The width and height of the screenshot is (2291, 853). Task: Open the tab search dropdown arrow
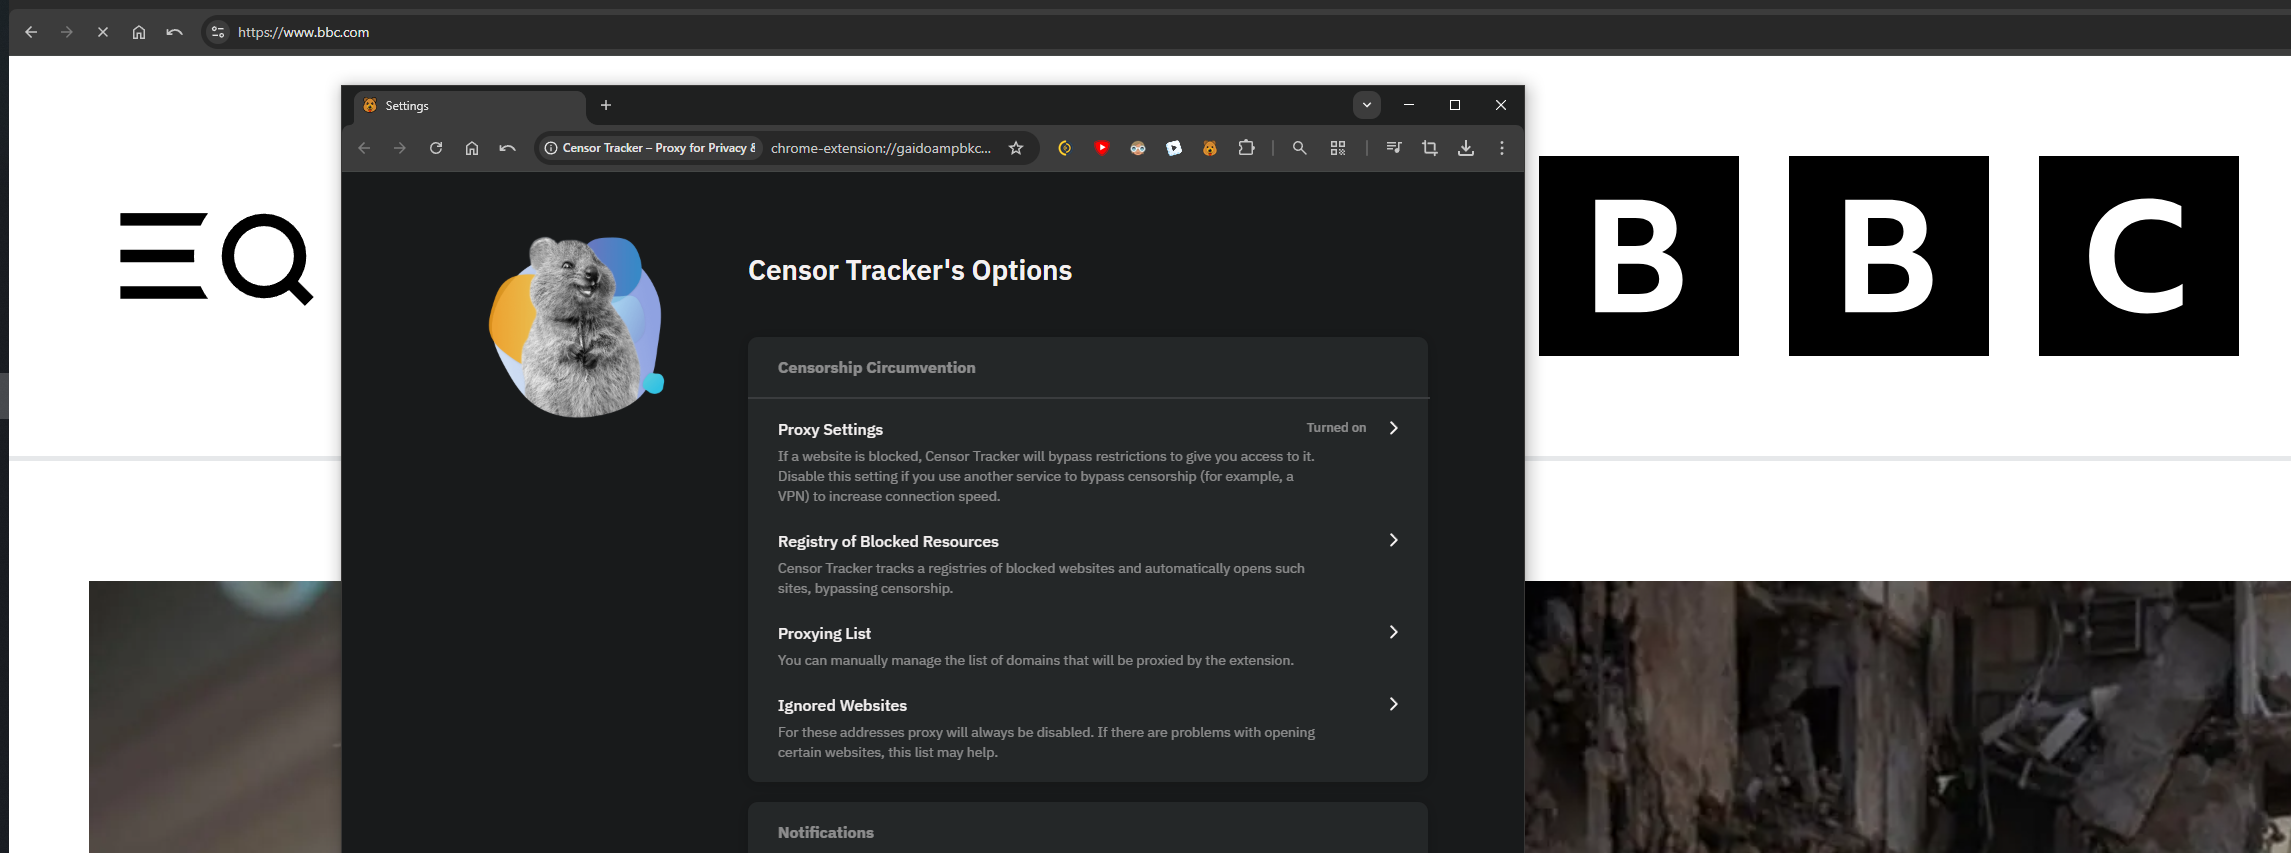click(x=1367, y=105)
